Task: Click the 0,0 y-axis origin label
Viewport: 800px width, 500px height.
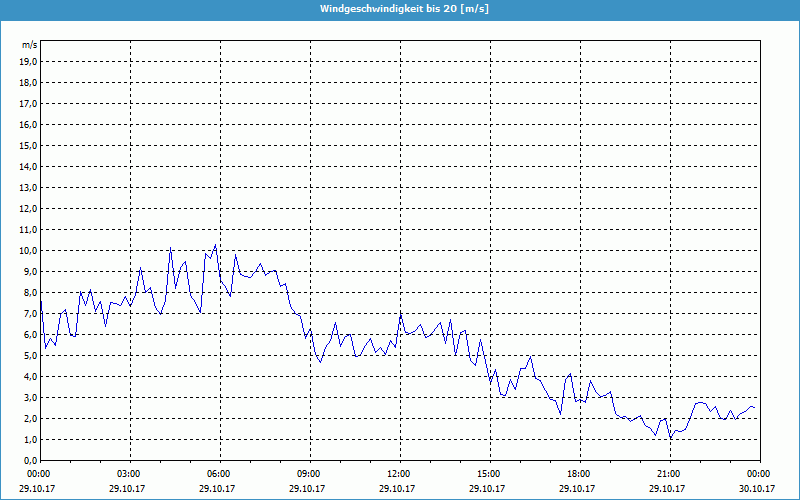Action: pyautogui.click(x=29, y=460)
